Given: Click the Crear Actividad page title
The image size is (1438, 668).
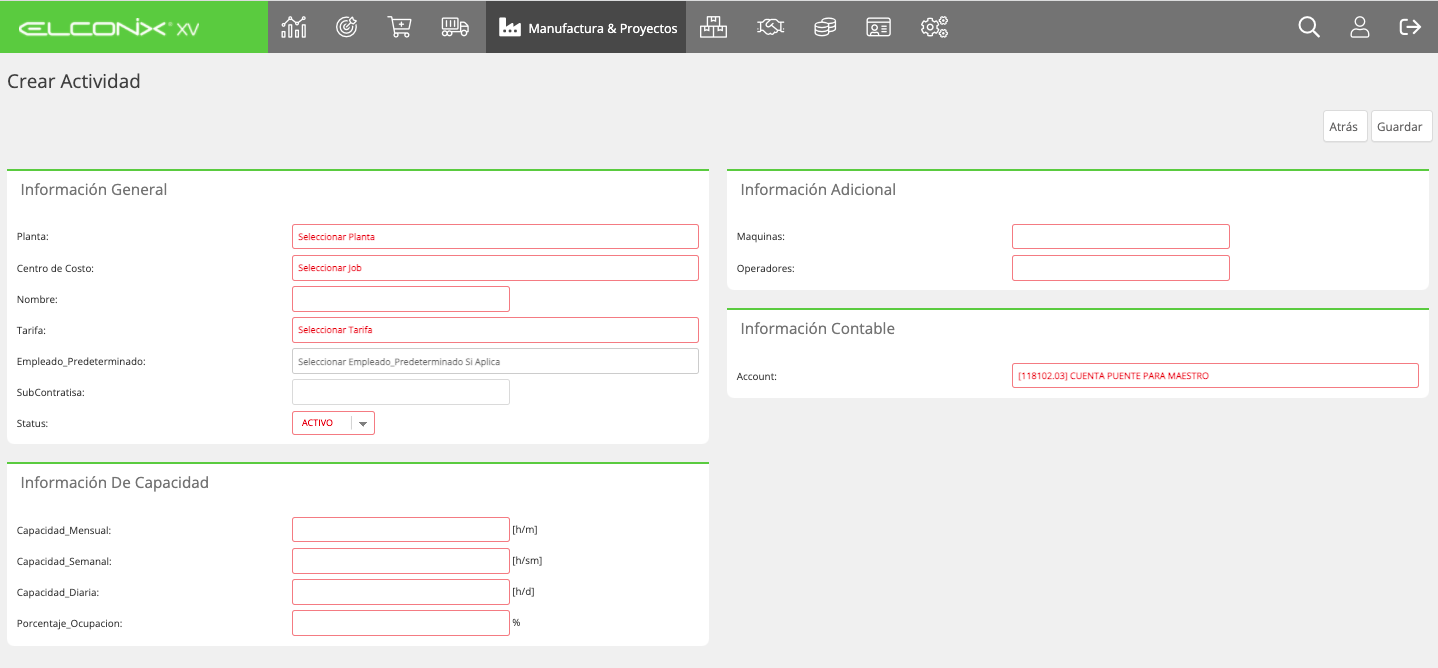Looking at the screenshot, I should pyautogui.click(x=74, y=82).
